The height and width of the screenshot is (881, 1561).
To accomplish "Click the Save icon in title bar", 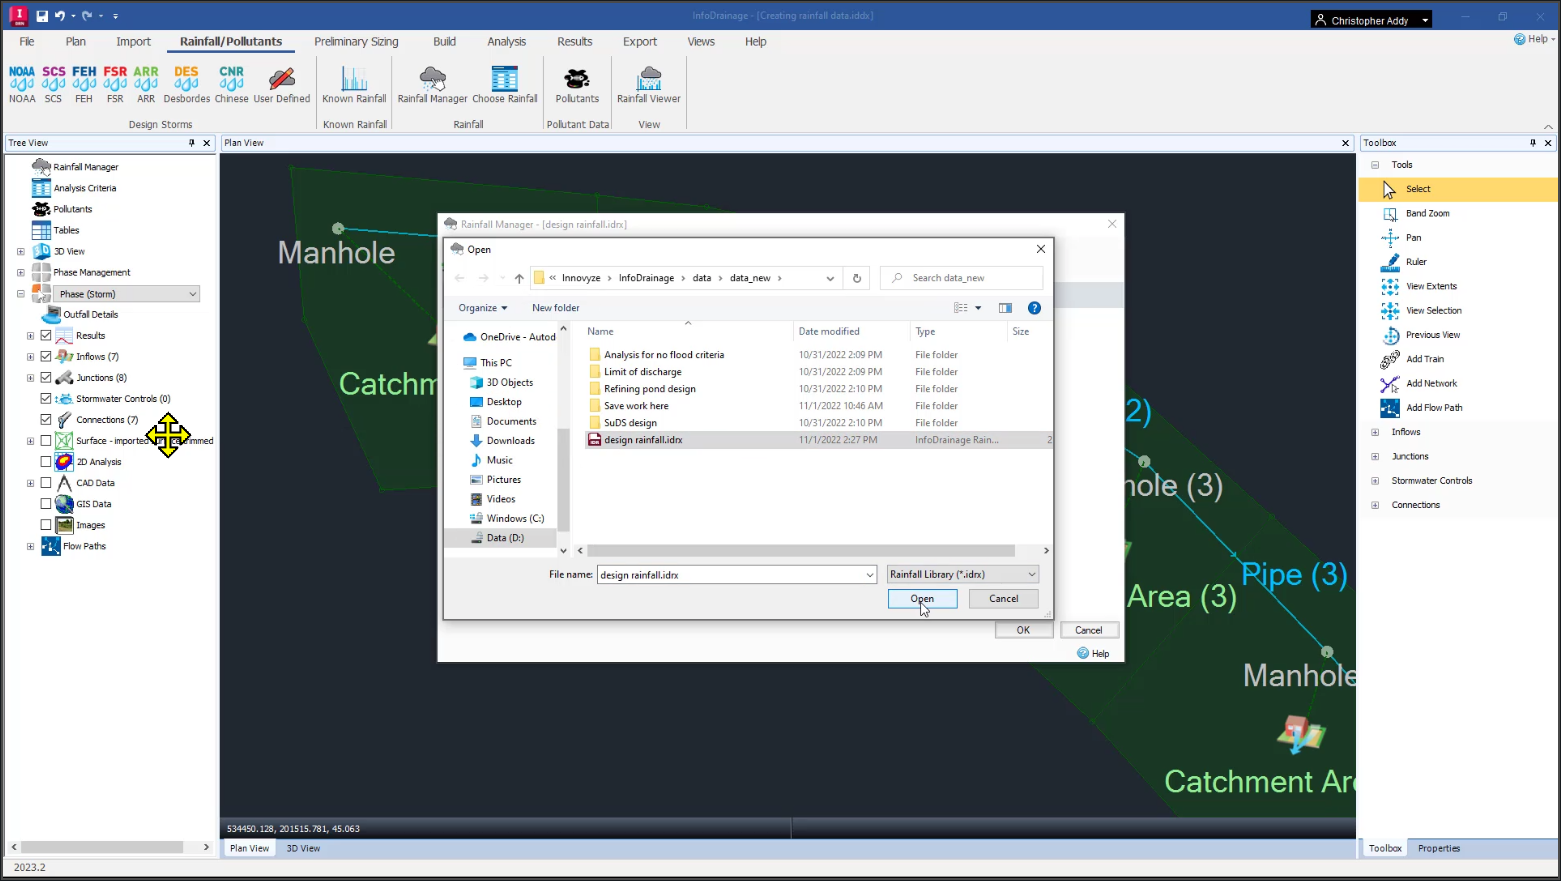I will (42, 16).
